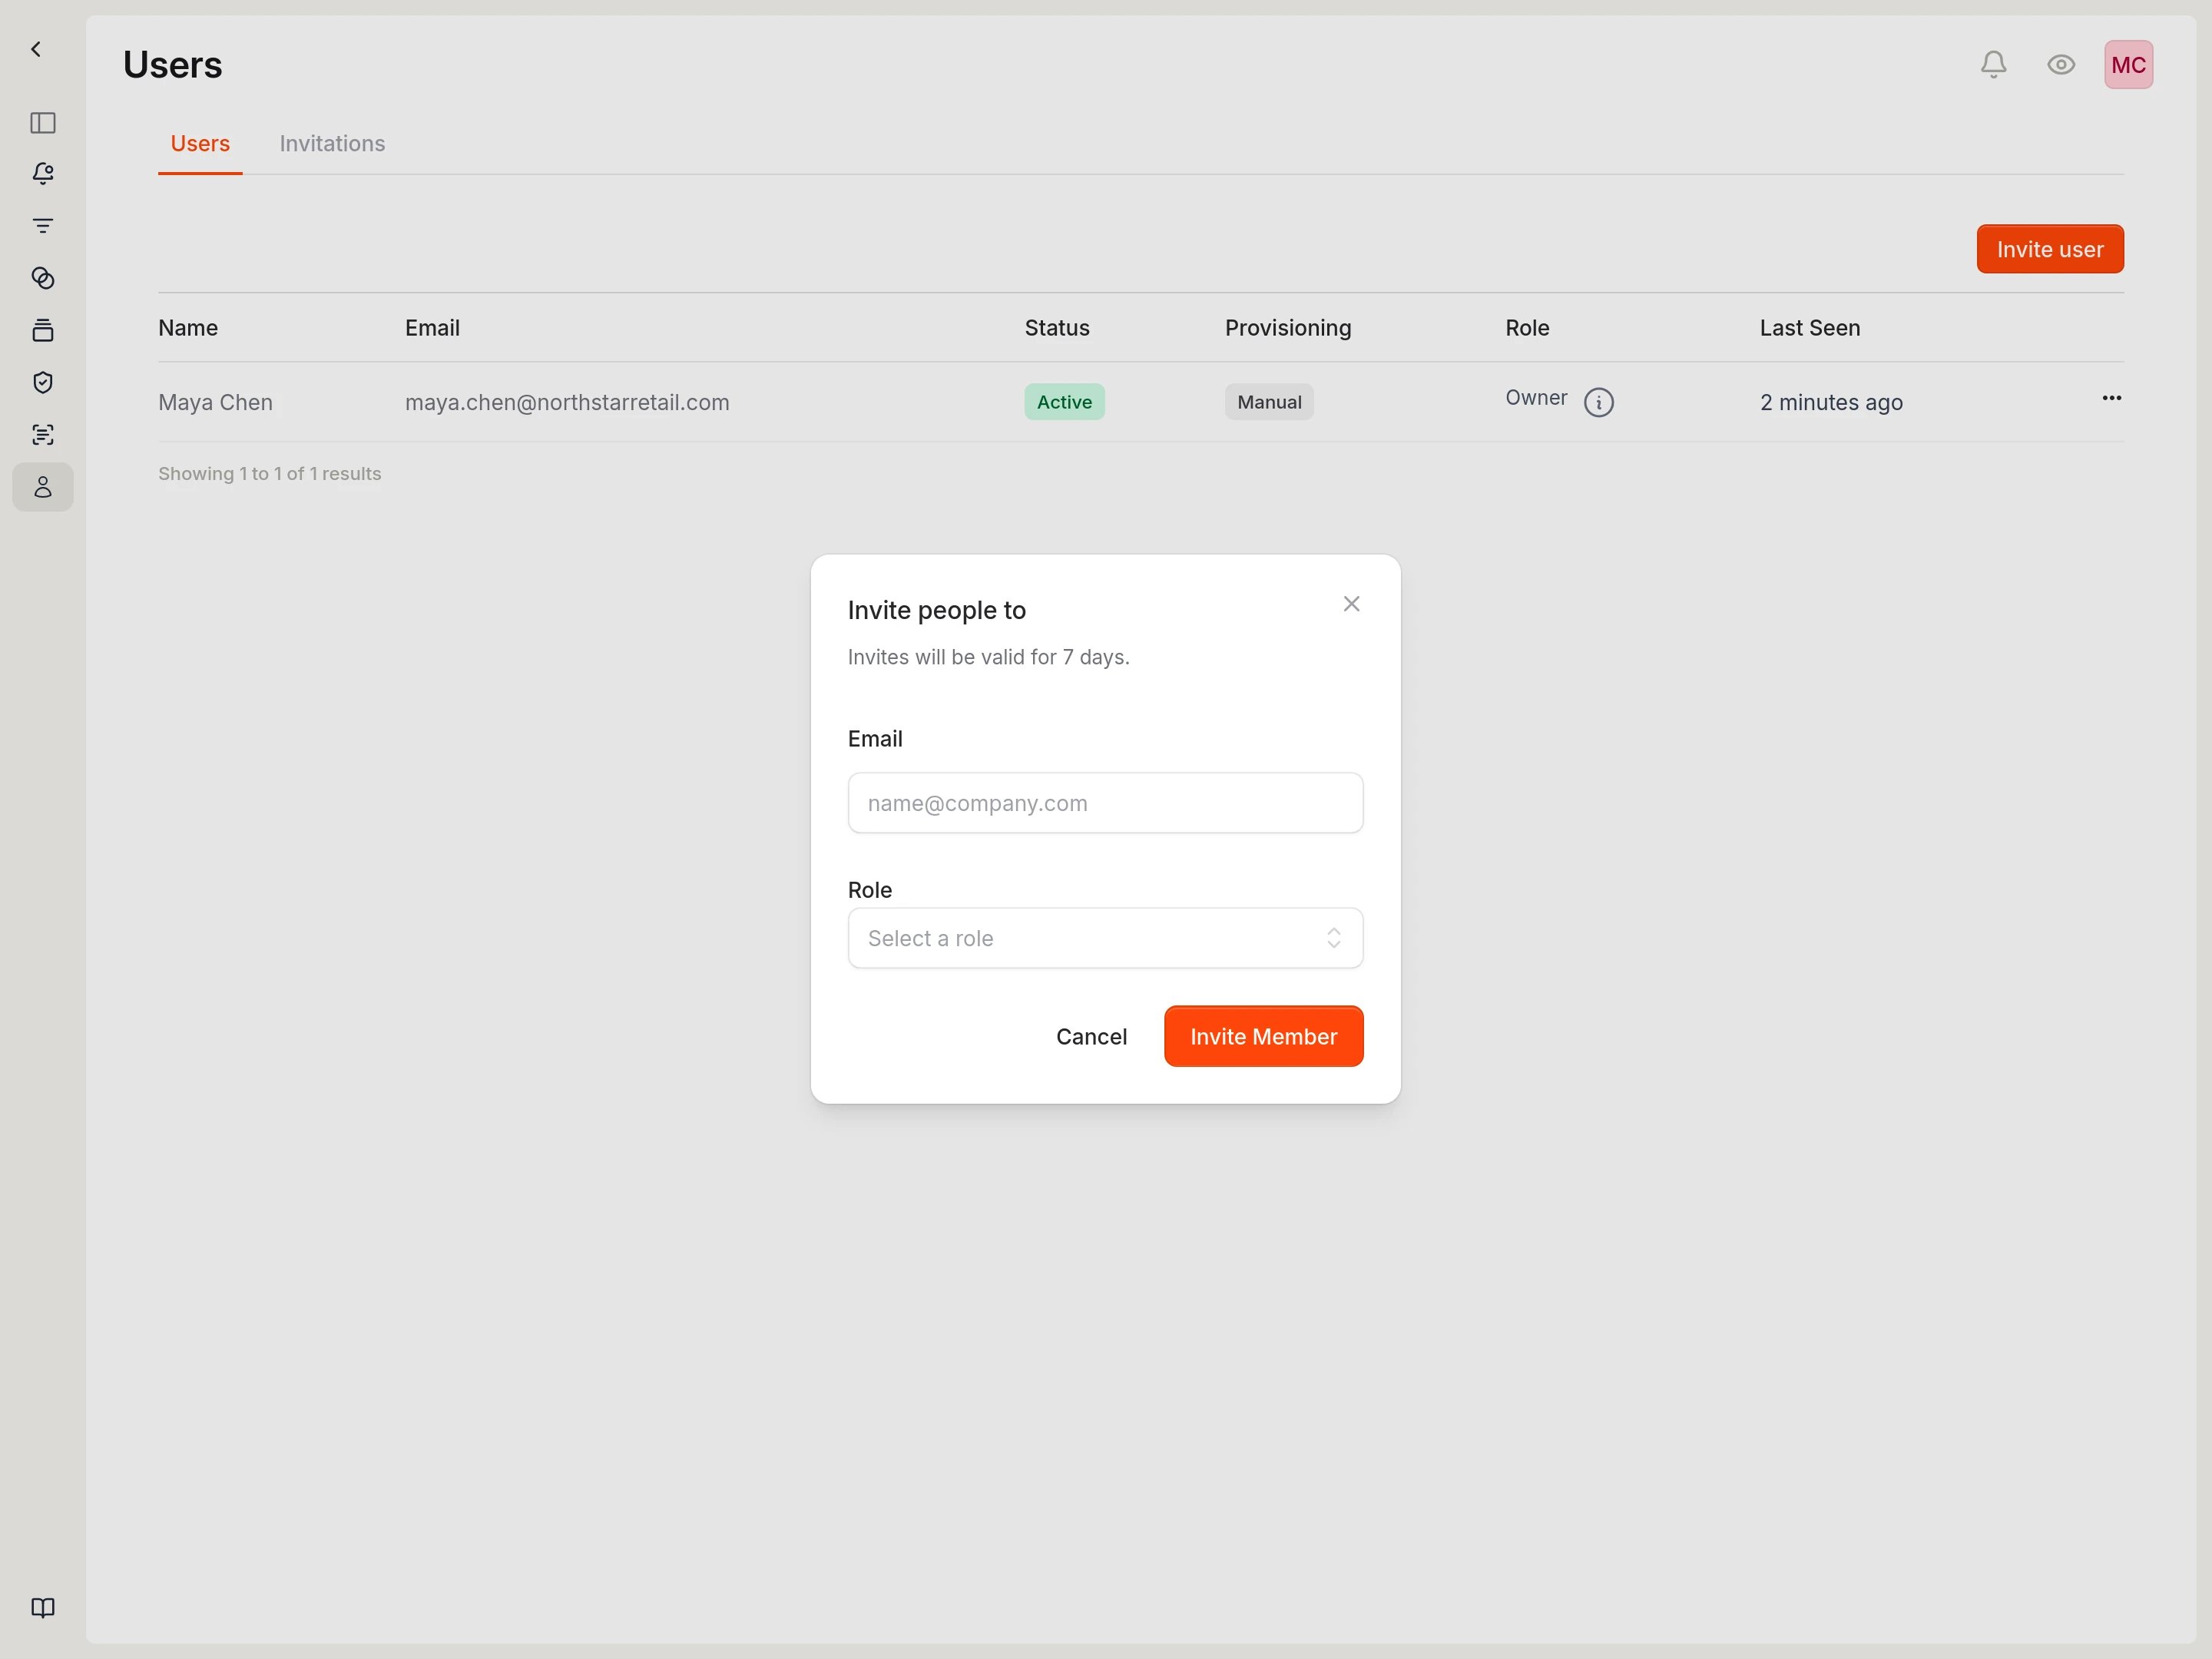Click the Email column header
The image size is (2212, 1659).
tap(432, 328)
